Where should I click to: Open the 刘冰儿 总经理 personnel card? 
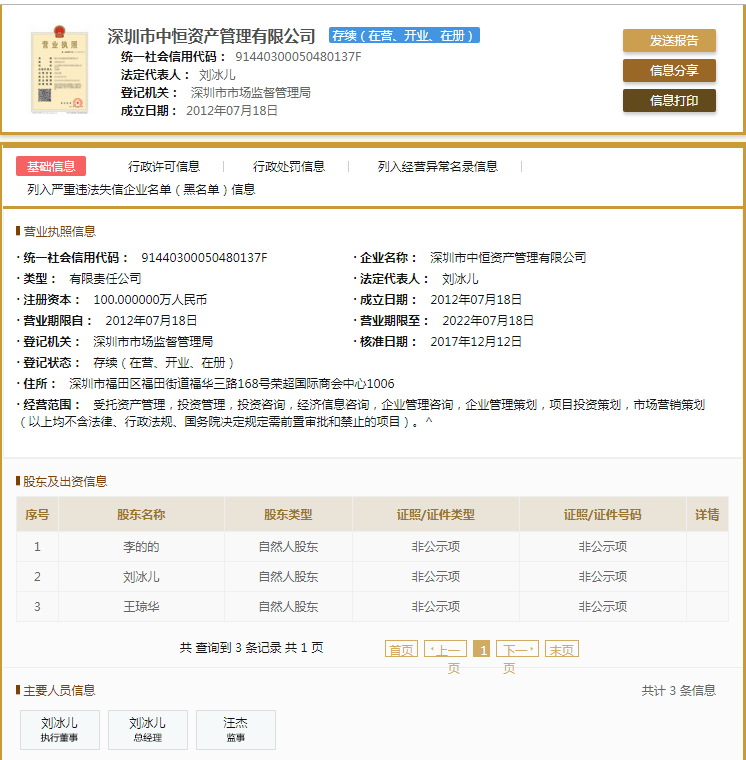point(147,729)
